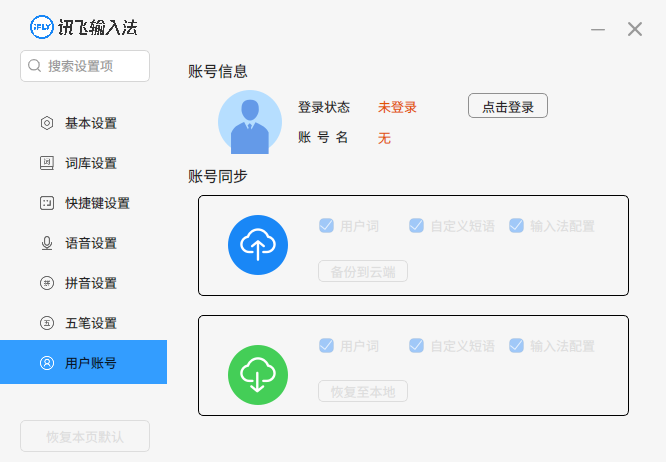The height and width of the screenshot is (462, 666).
Task: Select the 用户账号 section
Action: tap(83, 362)
